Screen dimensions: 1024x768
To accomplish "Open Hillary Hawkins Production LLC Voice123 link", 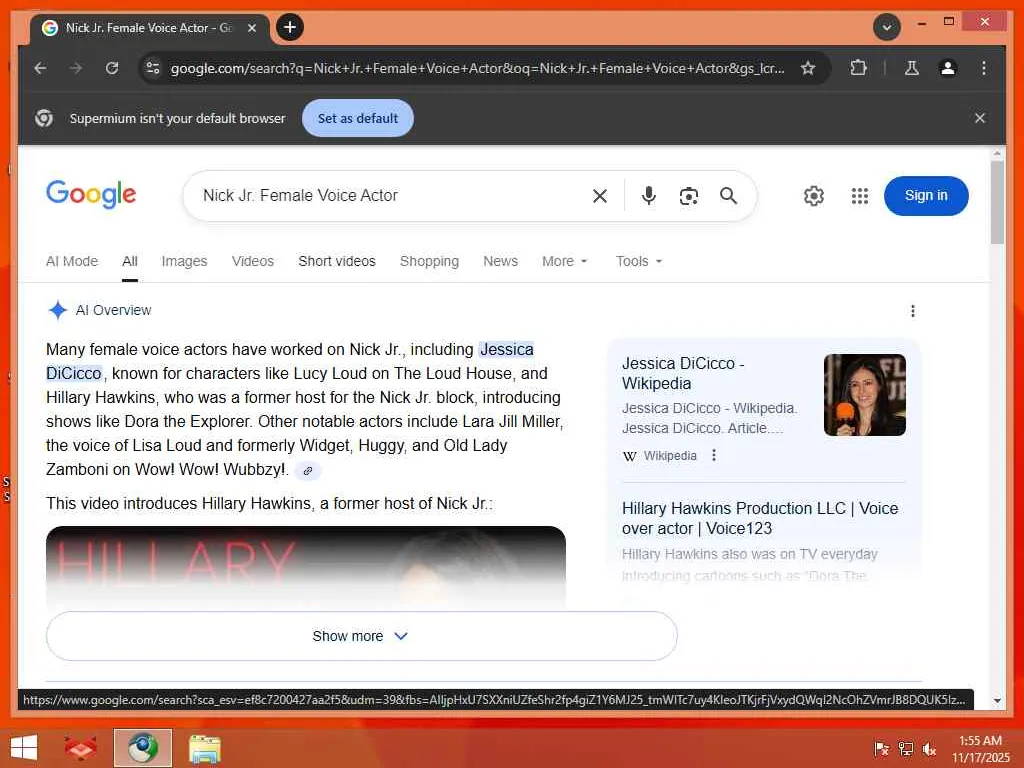I will (760, 518).
